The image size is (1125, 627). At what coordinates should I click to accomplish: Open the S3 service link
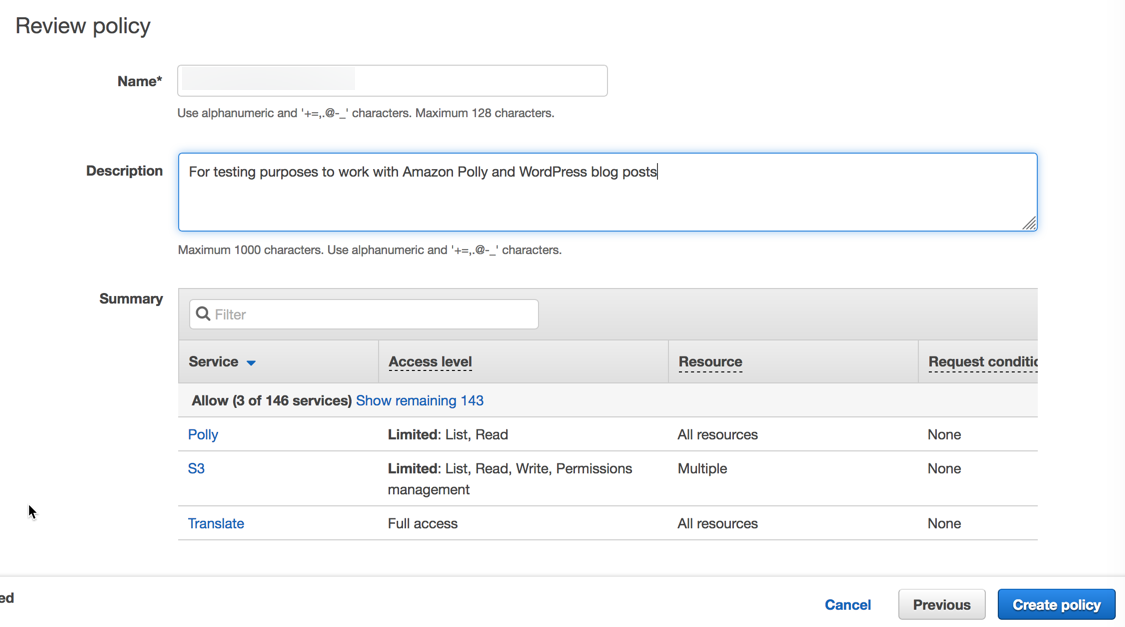196,468
